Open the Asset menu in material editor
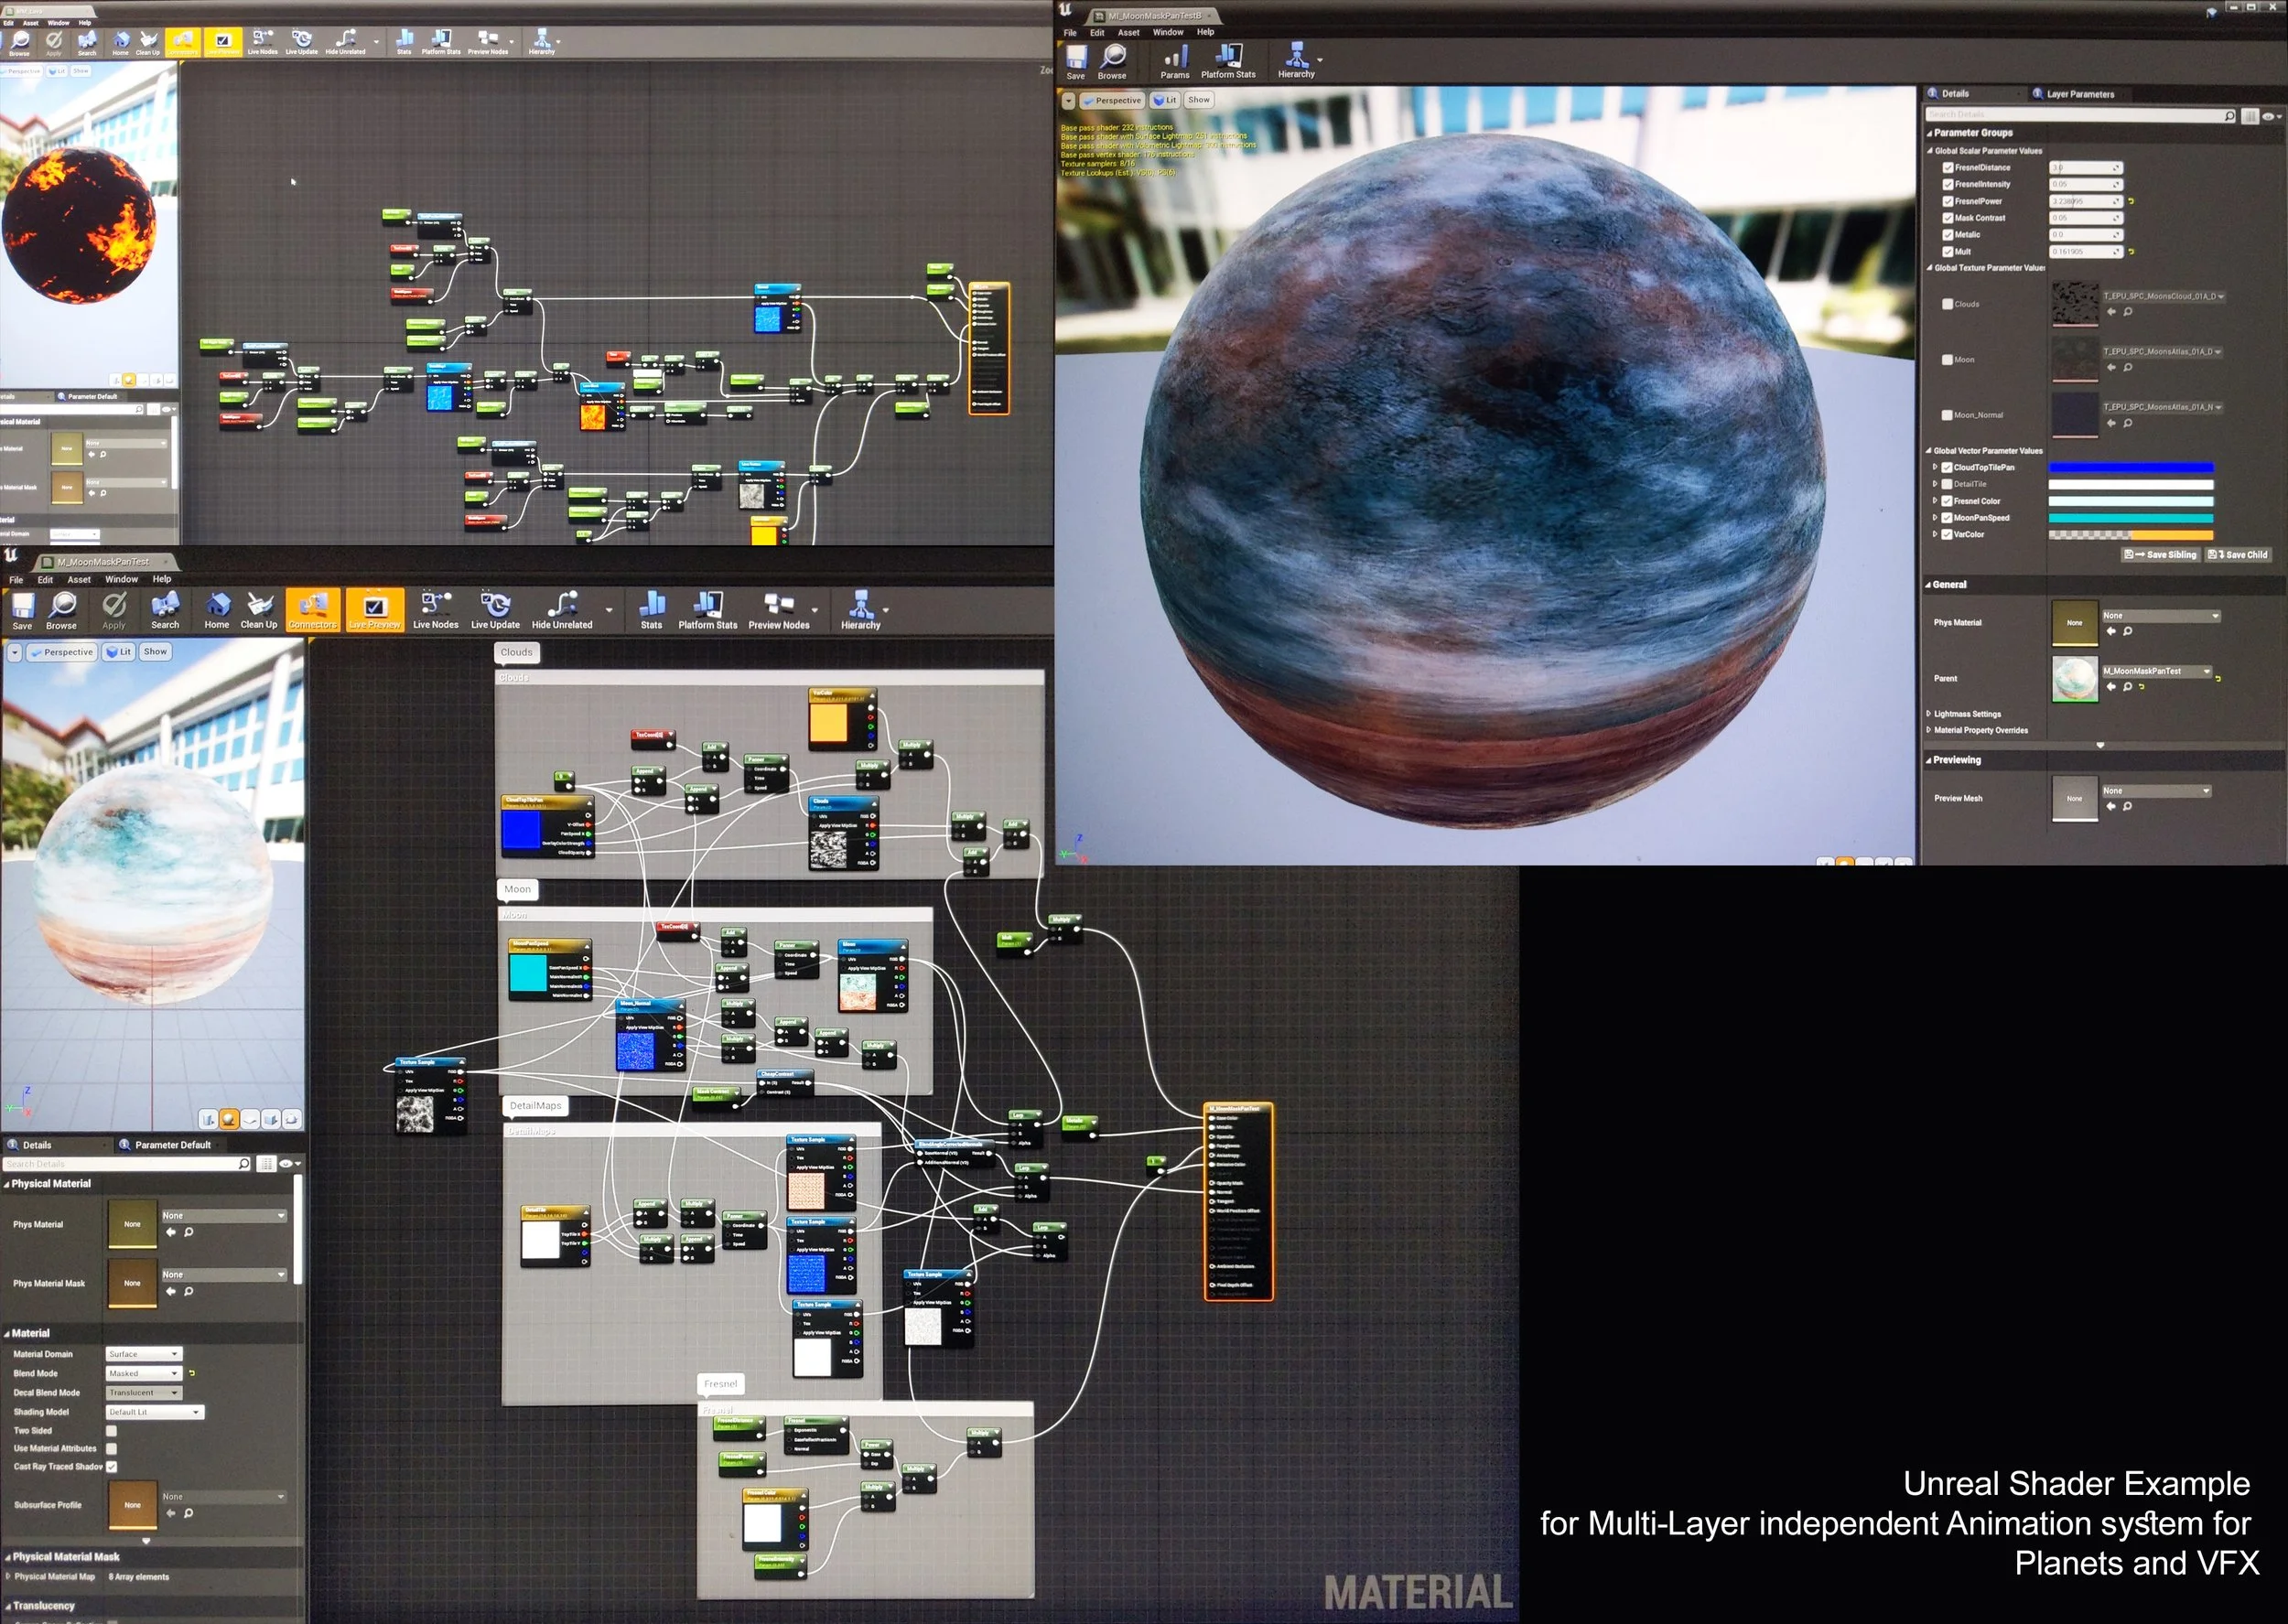The width and height of the screenshot is (2288, 1624). coord(79,579)
